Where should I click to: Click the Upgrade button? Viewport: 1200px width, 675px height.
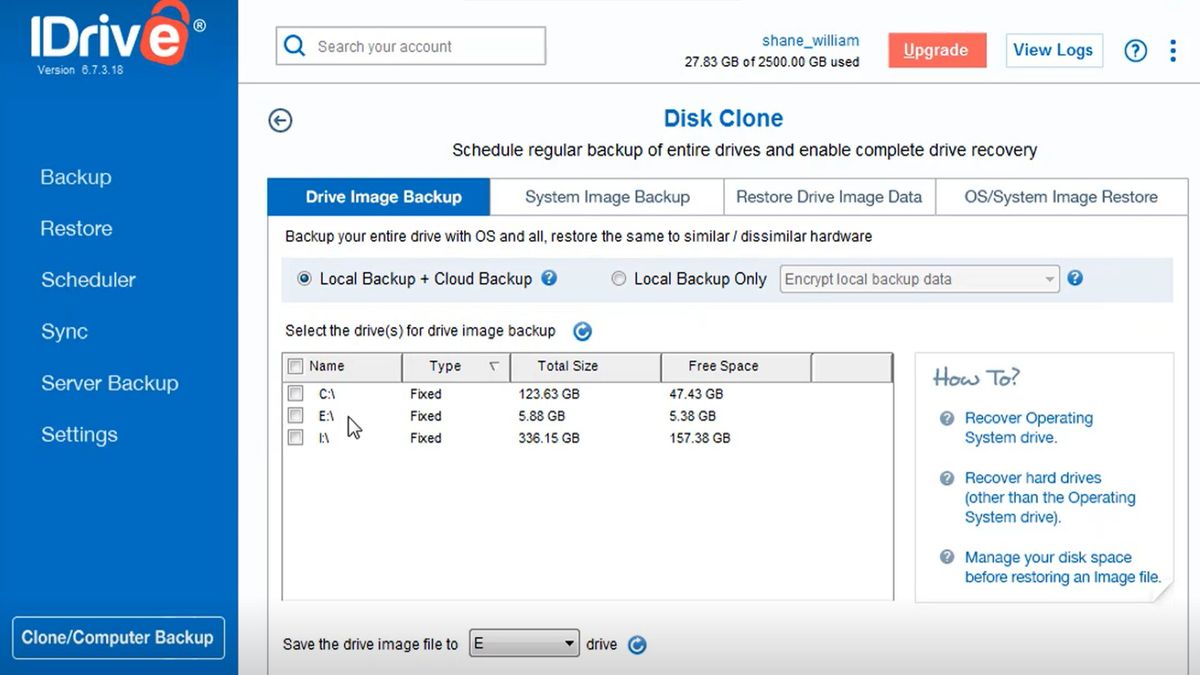pos(936,50)
